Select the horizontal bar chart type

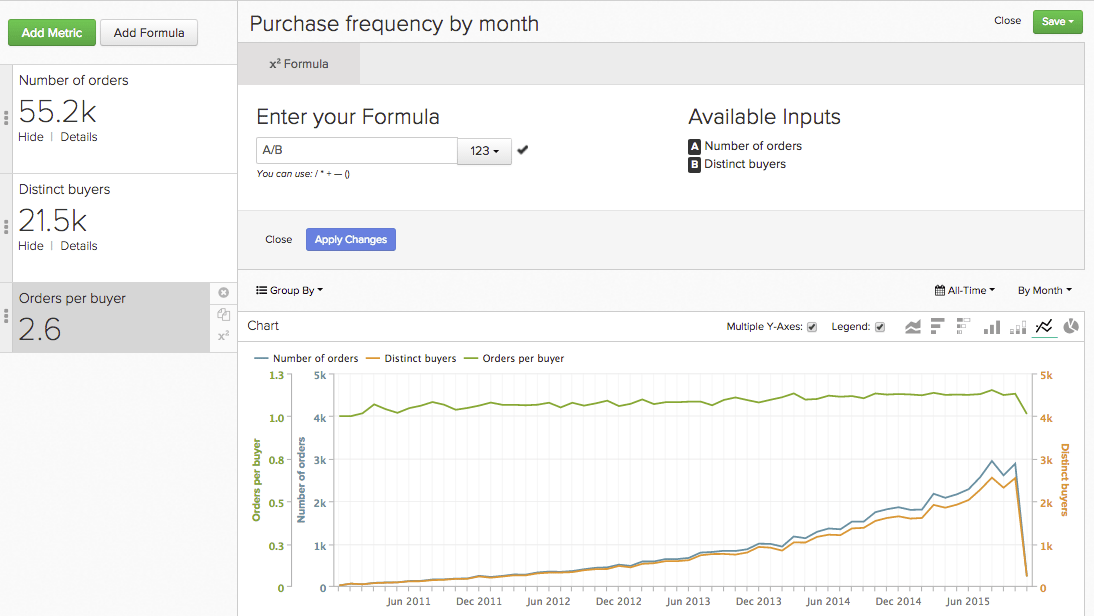(x=938, y=326)
